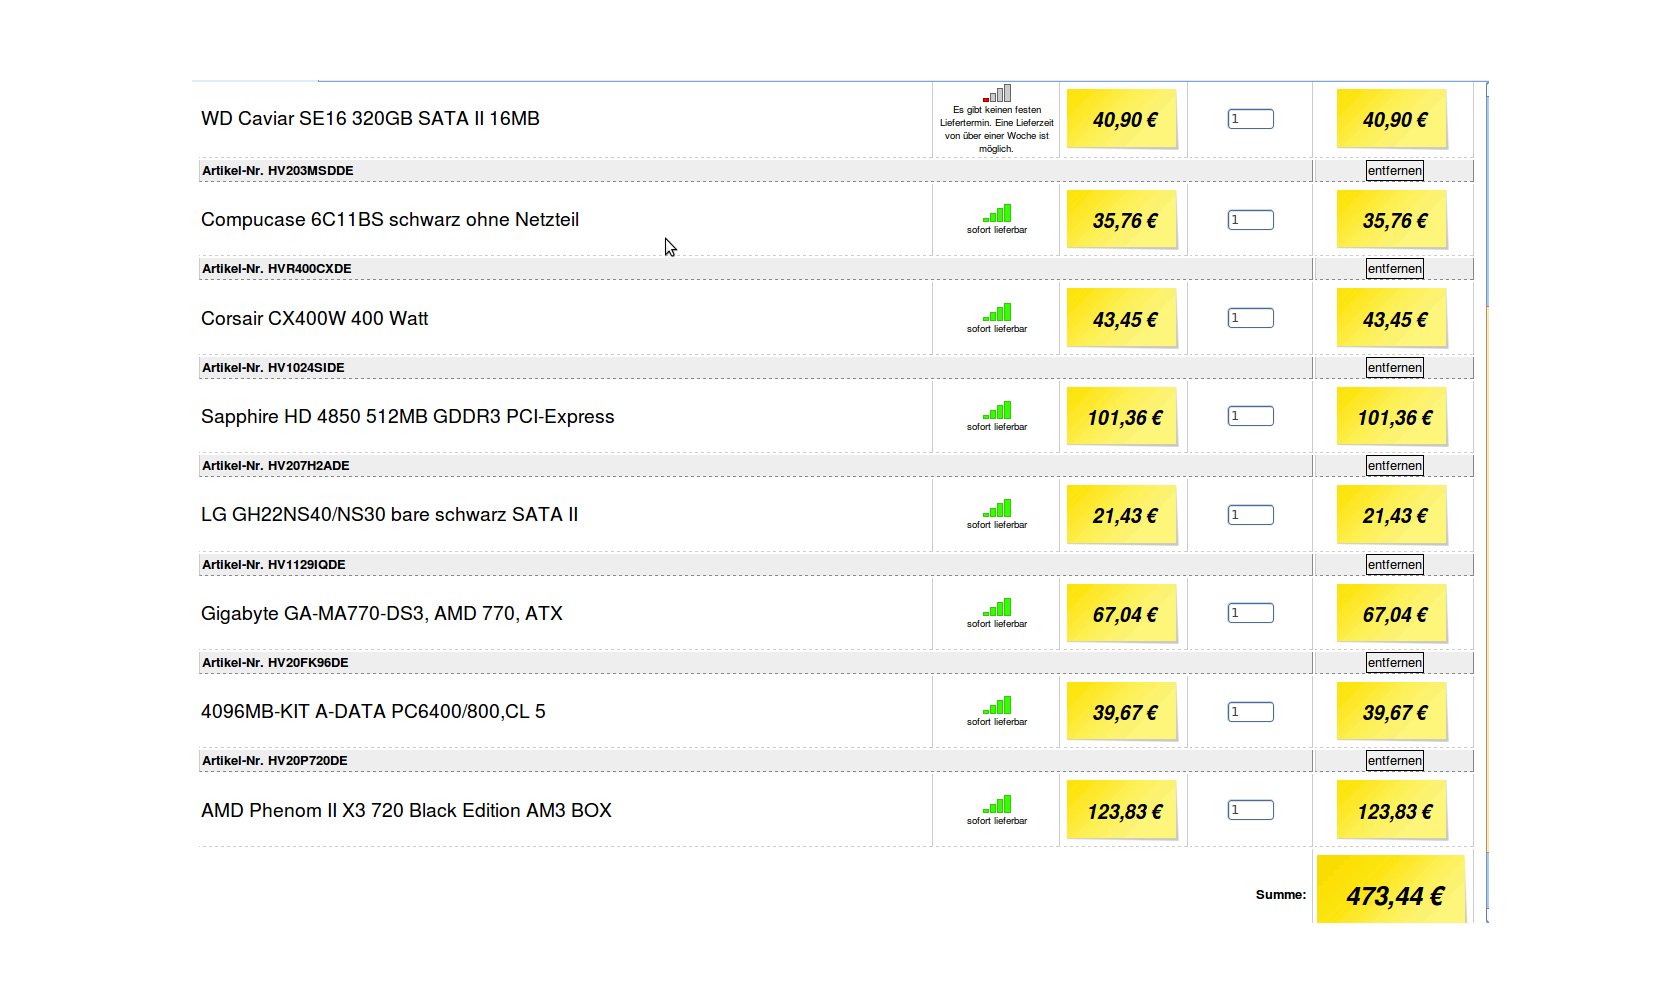Click the delivery note 'Es gibt keinen festen Liefertermin'

click(x=997, y=129)
